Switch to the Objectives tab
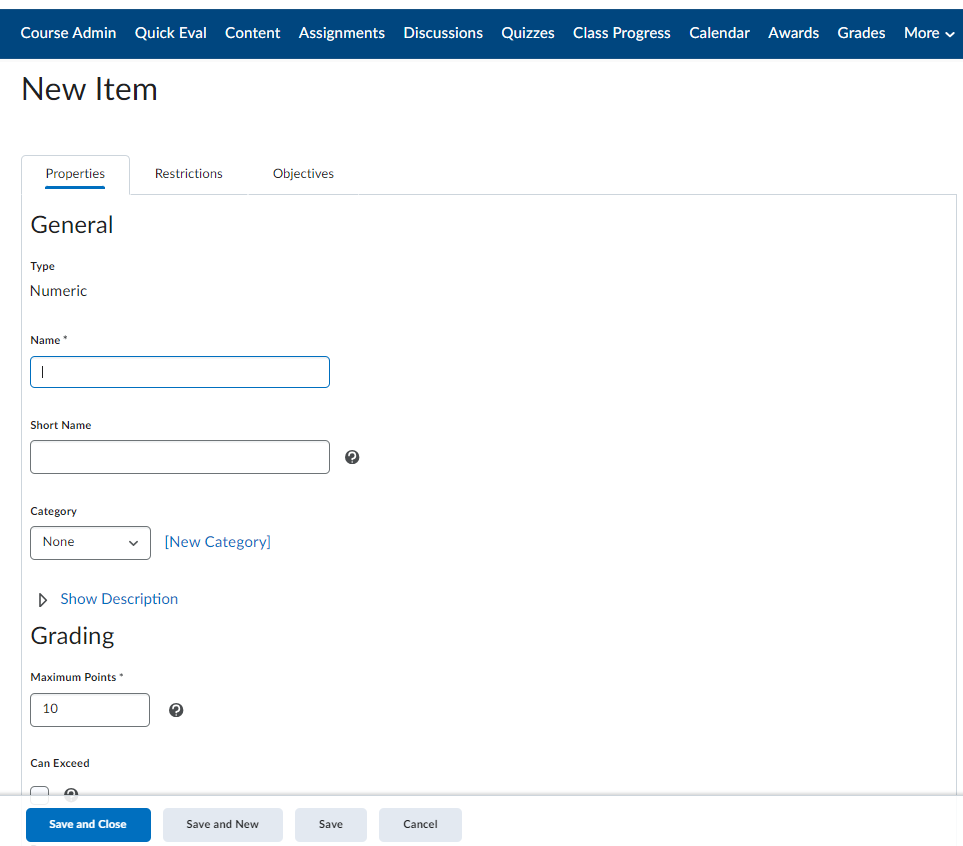Screen dimensions: 963x846 point(303,174)
